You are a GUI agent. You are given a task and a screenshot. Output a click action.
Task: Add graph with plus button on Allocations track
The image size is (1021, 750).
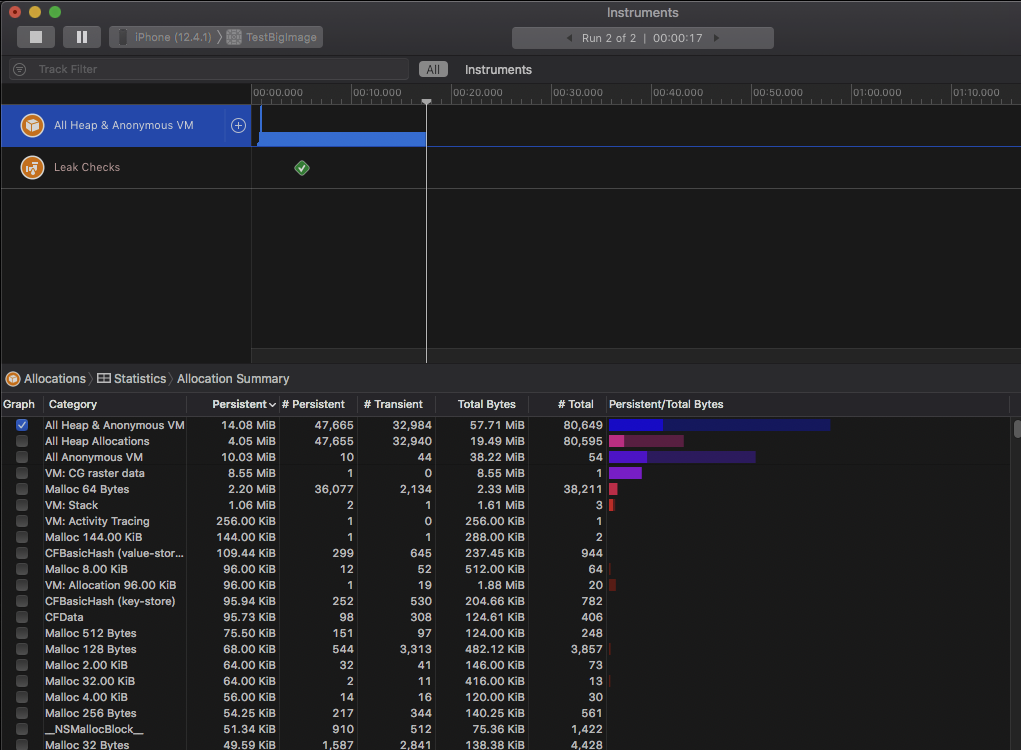(238, 125)
